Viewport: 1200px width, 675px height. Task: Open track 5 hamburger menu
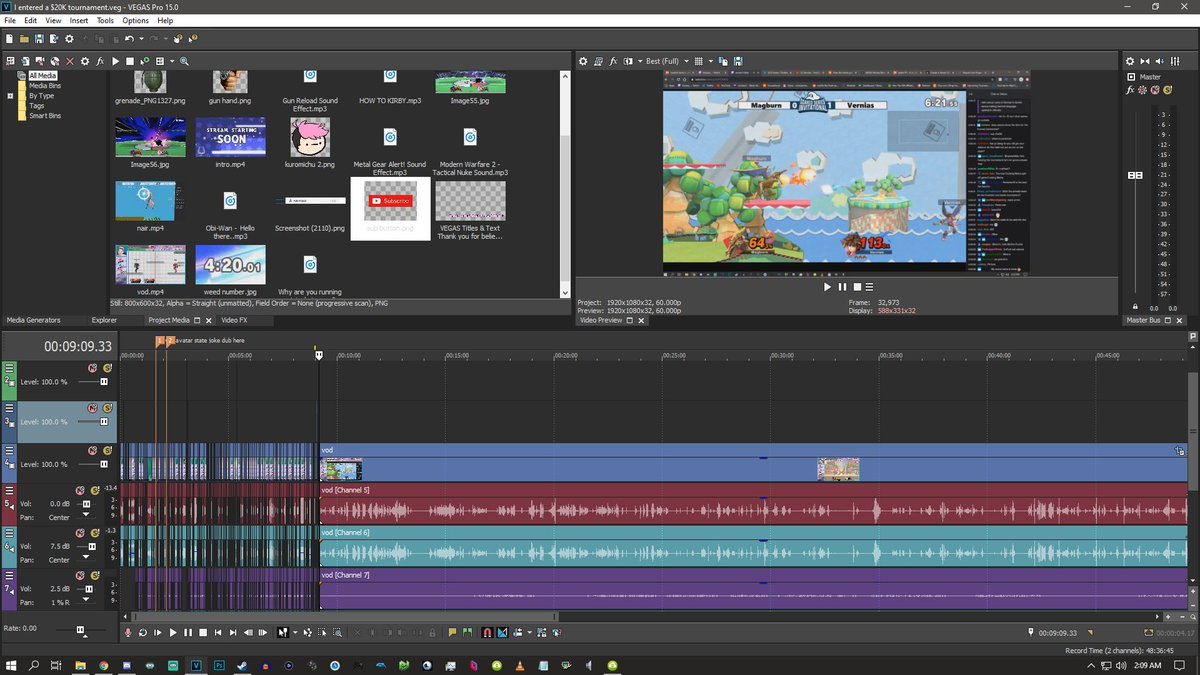pyautogui.click(x=9, y=490)
